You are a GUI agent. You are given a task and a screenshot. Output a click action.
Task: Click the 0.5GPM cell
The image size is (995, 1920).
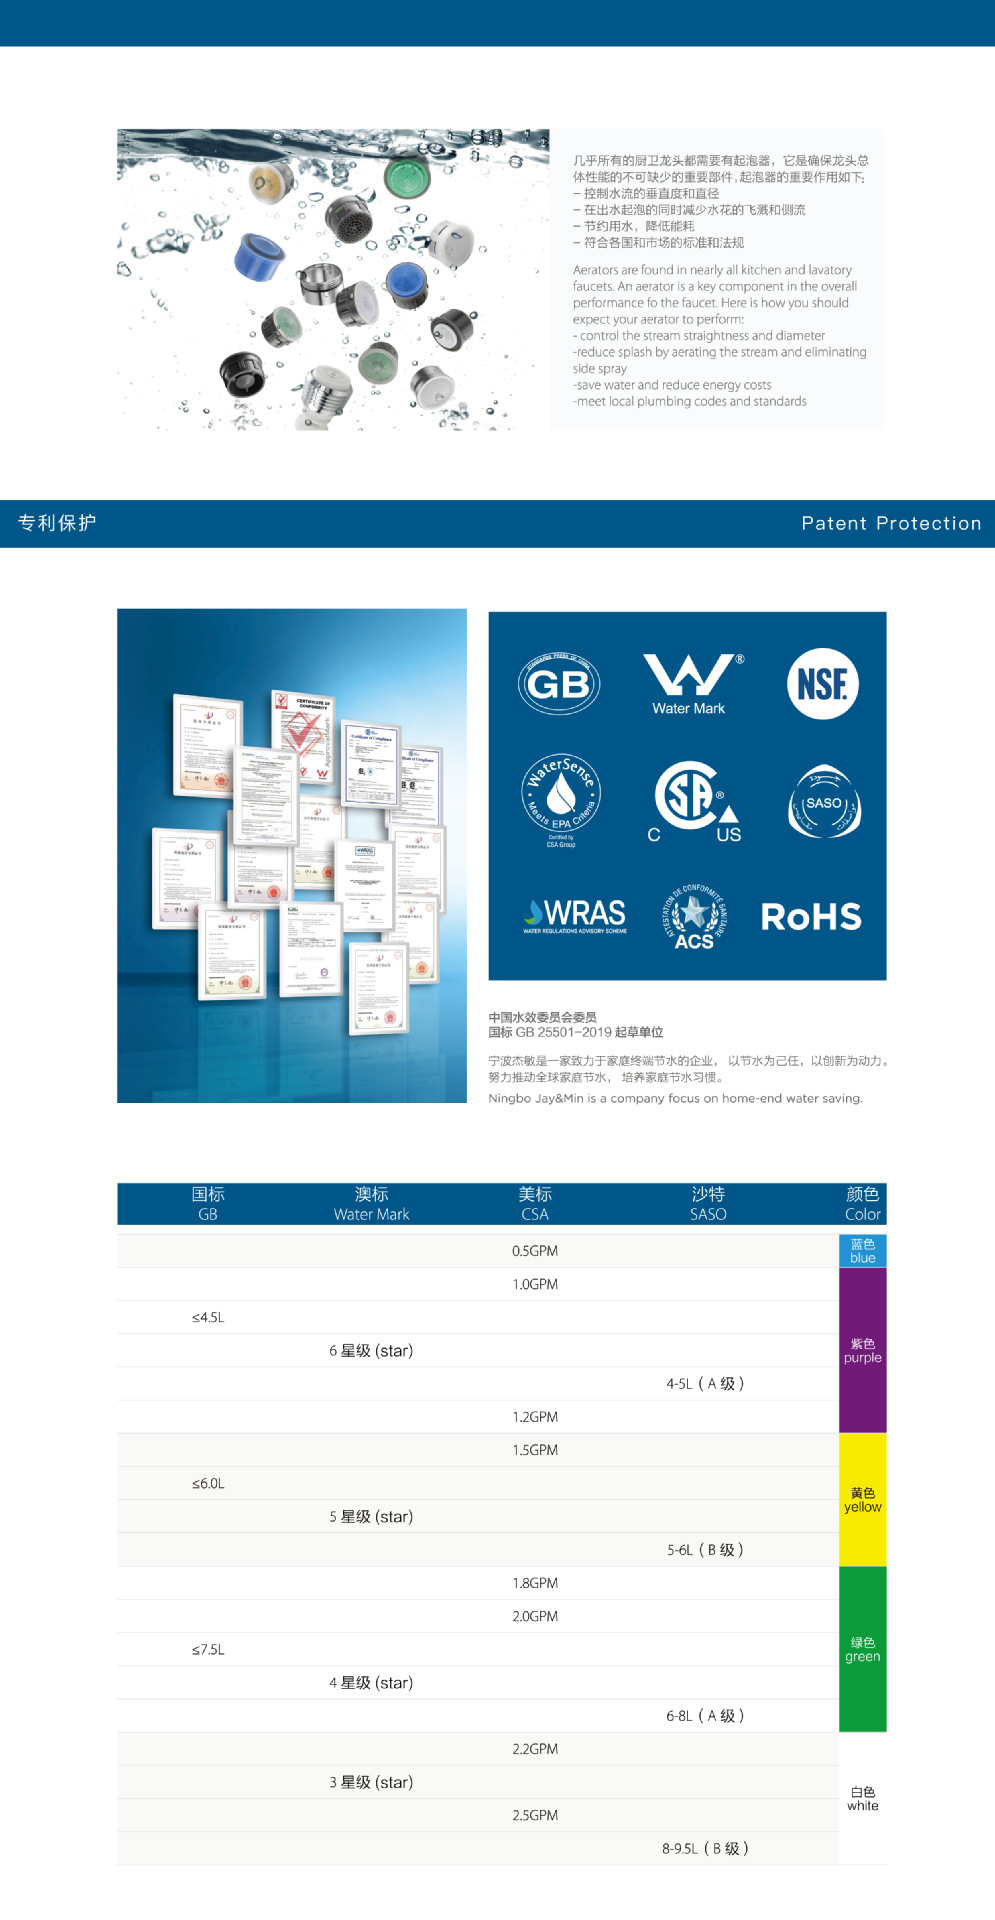tap(535, 1251)
